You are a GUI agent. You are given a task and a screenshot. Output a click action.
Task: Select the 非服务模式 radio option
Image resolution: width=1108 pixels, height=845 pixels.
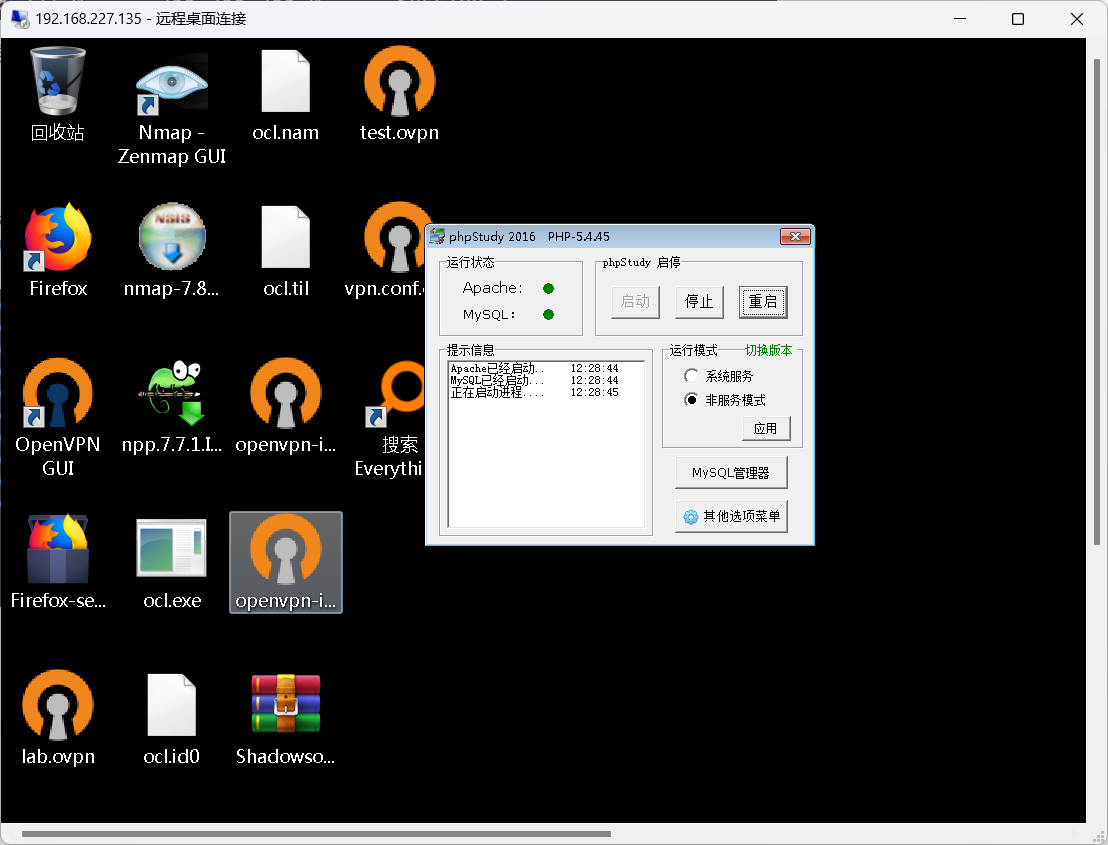(x=691, y=400)
